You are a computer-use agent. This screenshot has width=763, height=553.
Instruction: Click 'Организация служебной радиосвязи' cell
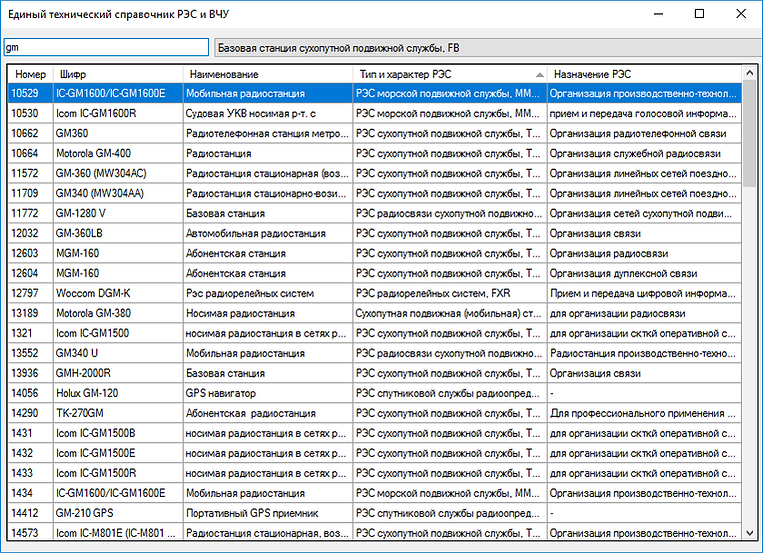(x=644, y=153)
